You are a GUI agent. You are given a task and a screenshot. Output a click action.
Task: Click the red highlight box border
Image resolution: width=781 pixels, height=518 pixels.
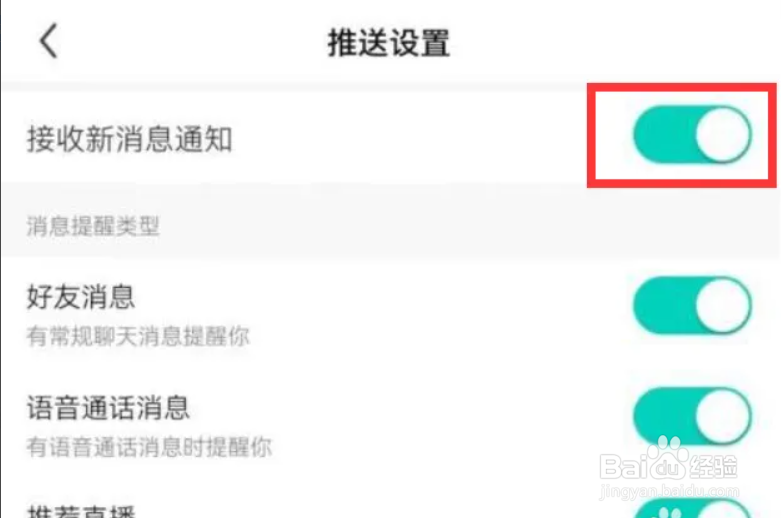[681, 87]
